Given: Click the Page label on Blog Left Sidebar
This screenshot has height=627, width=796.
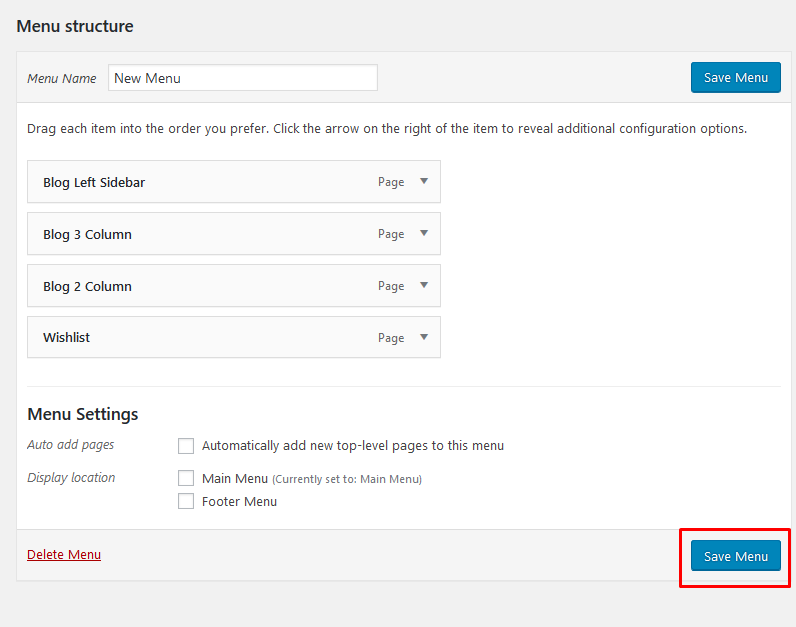Looking at the screenshot, I should [x=391, y=183].
